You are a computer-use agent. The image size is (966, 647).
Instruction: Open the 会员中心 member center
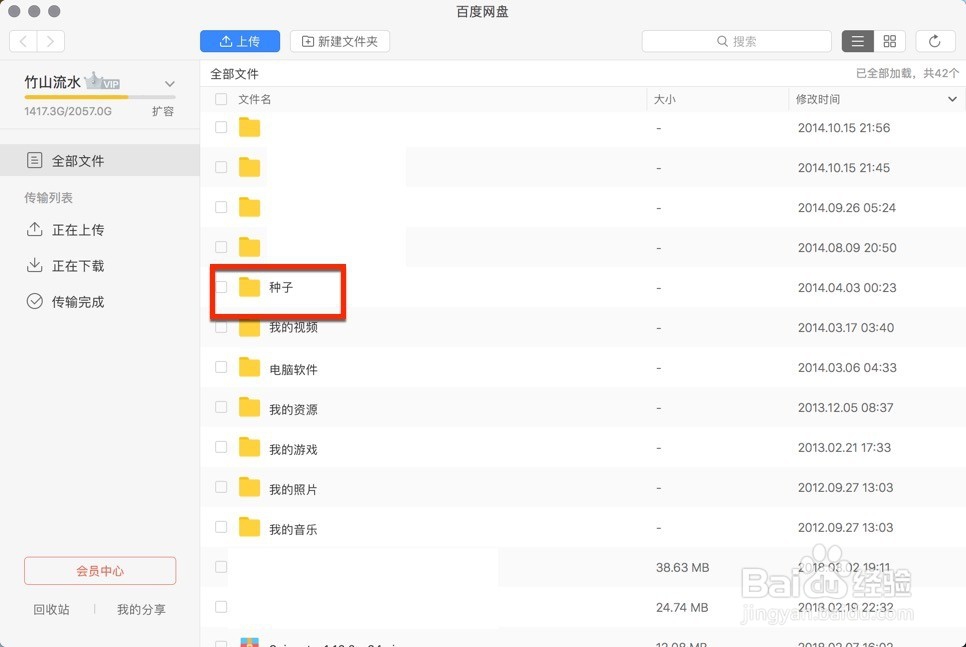point(99,570)
